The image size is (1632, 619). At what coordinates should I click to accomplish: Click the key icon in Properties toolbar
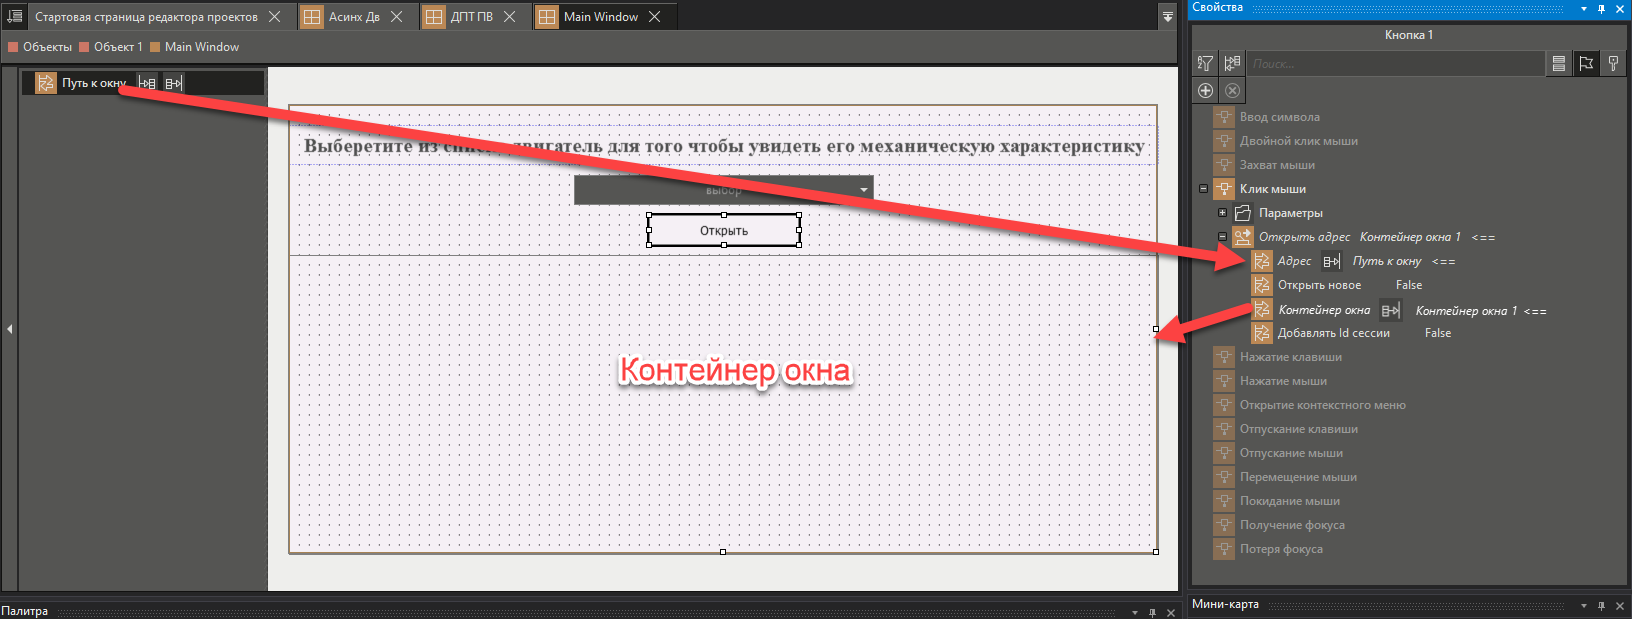[x=1613, y=63]
